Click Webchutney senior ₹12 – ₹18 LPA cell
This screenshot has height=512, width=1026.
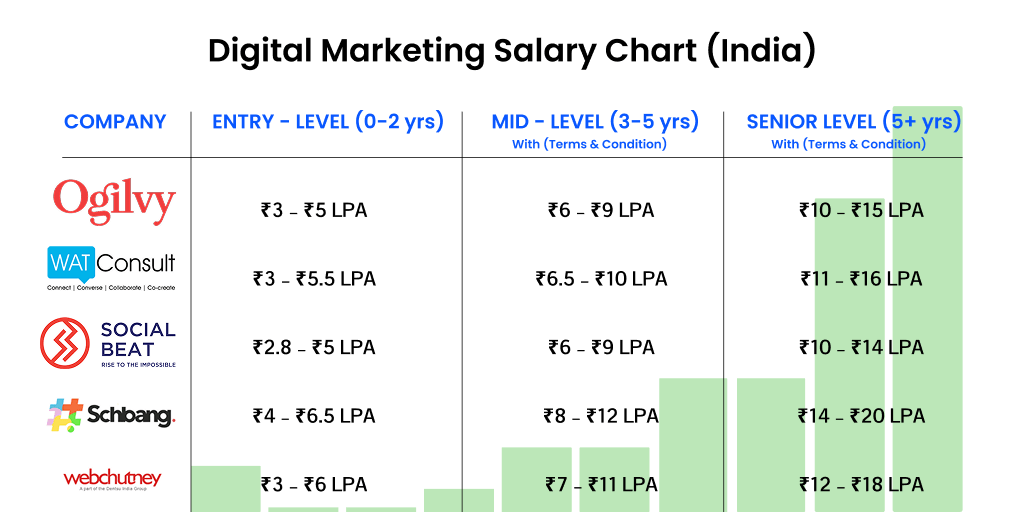861,484
